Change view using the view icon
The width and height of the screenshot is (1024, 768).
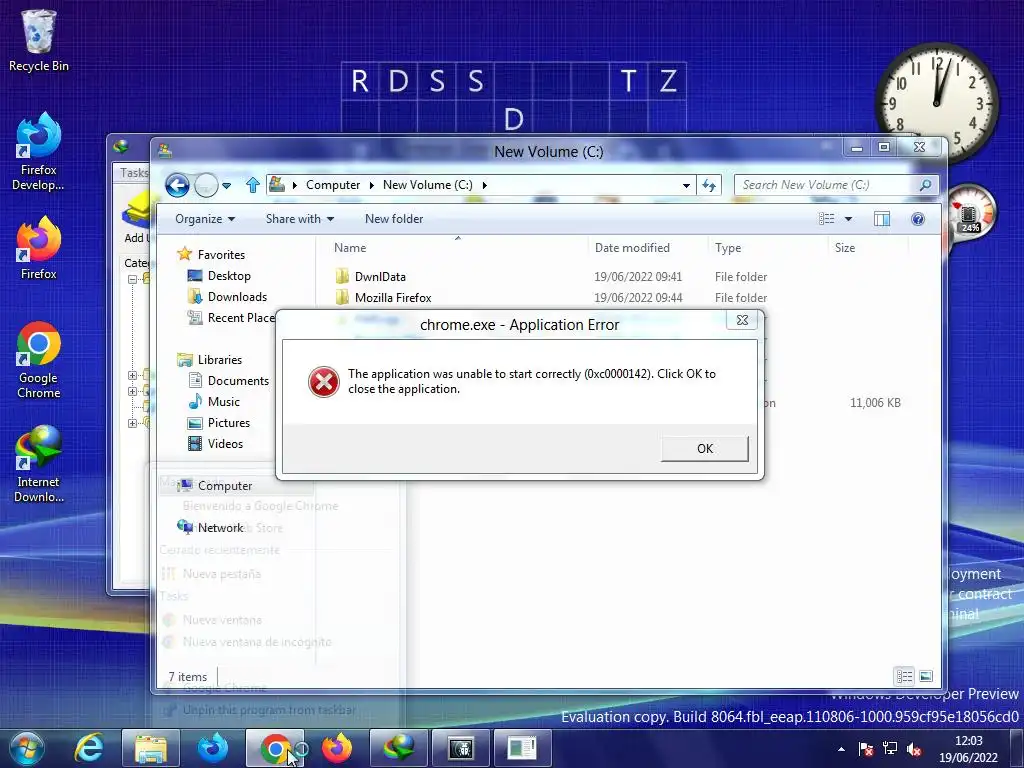pyautogui.click(x=826, y=219)
